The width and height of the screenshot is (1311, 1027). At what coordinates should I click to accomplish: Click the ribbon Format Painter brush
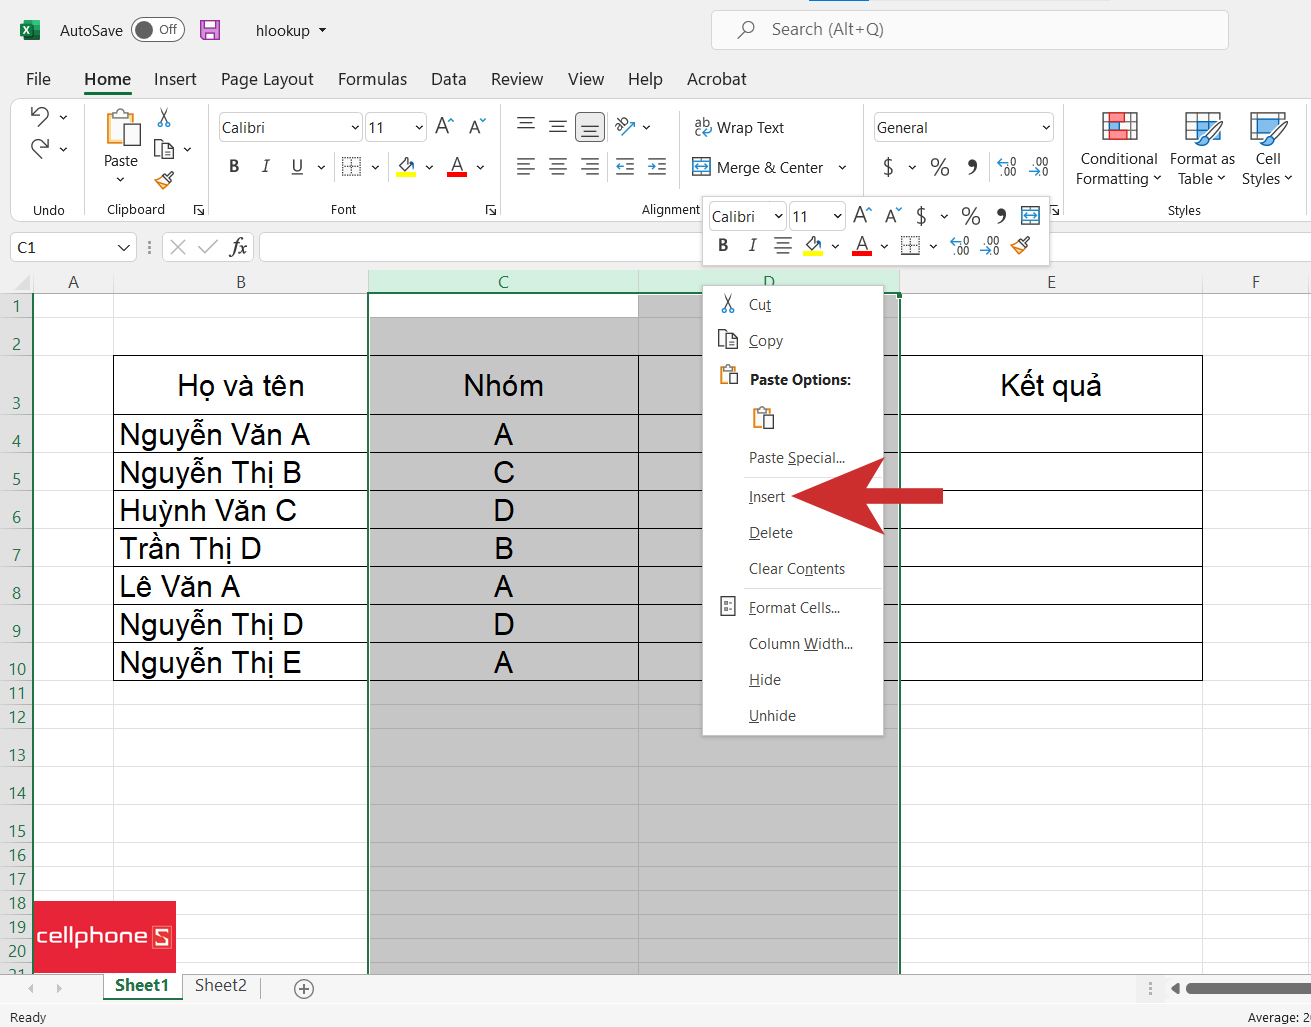point(164,180)
